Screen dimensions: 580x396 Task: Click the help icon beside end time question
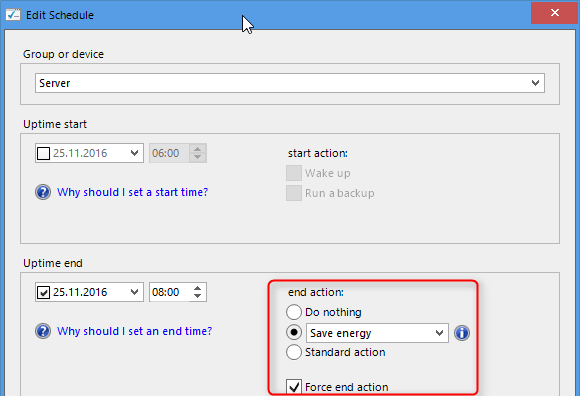(43, 331)
